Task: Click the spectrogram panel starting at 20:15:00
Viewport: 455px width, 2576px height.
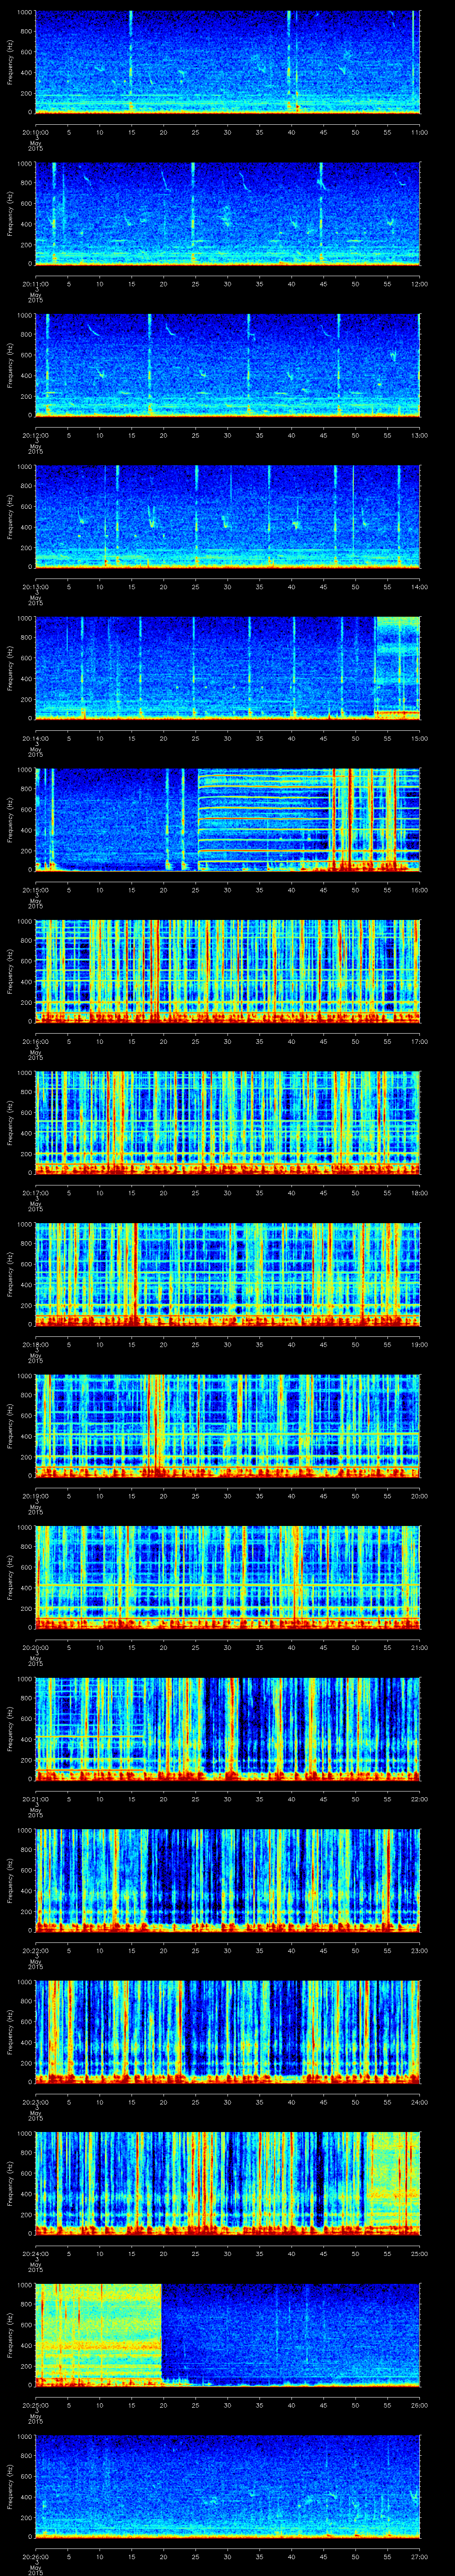Action: 228,819
